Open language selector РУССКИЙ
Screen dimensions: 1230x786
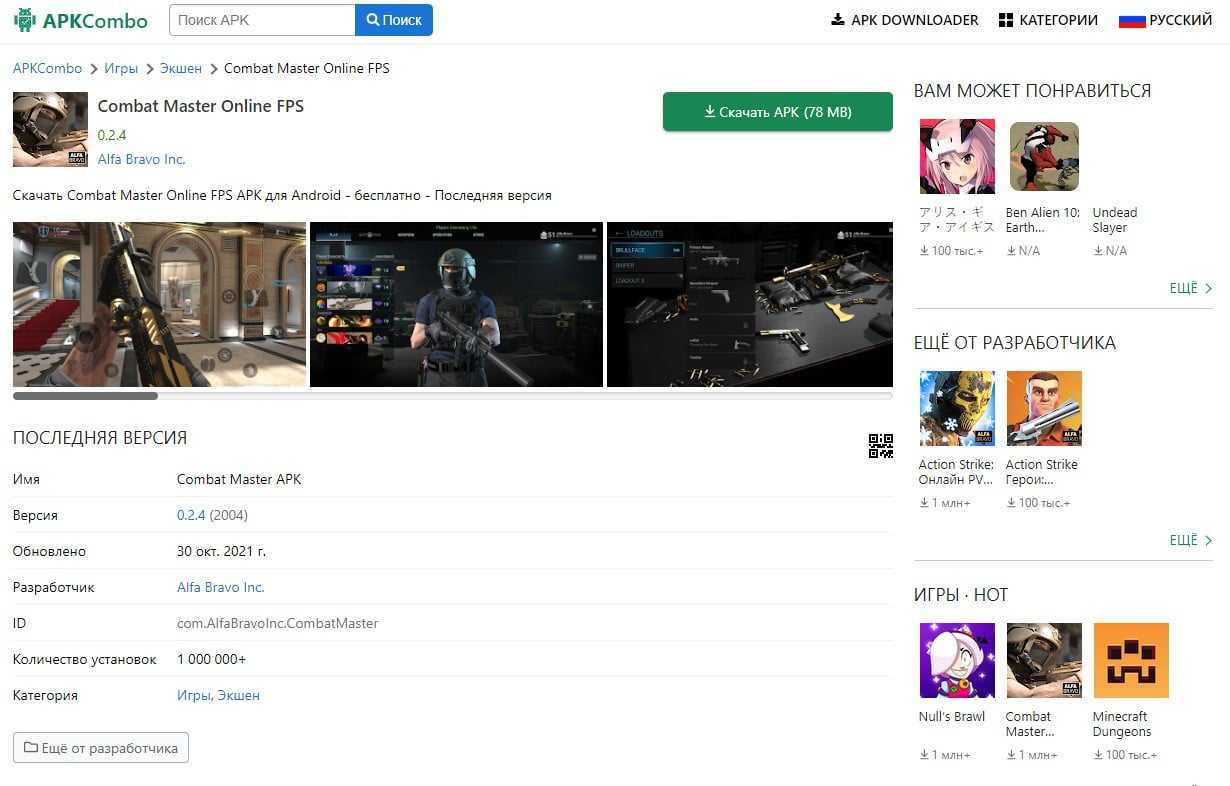click(x=1165, y=20)
